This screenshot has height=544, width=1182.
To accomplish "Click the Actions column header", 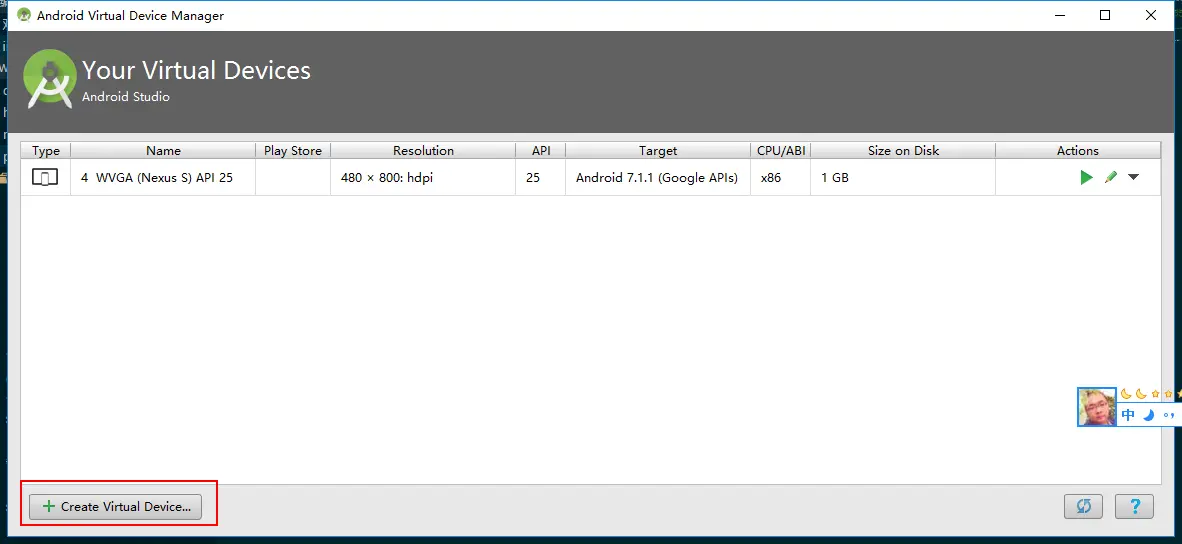I will click(1078, 151).
